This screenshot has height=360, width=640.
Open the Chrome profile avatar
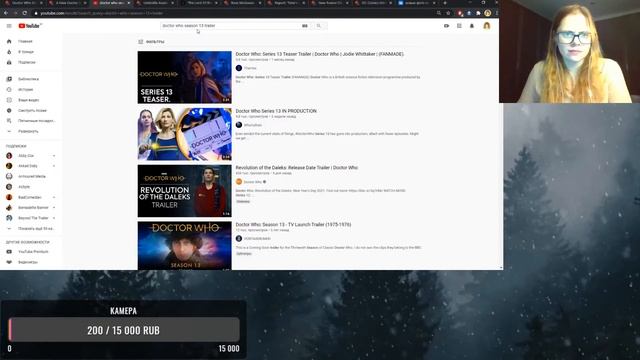(x=487, y=13)
